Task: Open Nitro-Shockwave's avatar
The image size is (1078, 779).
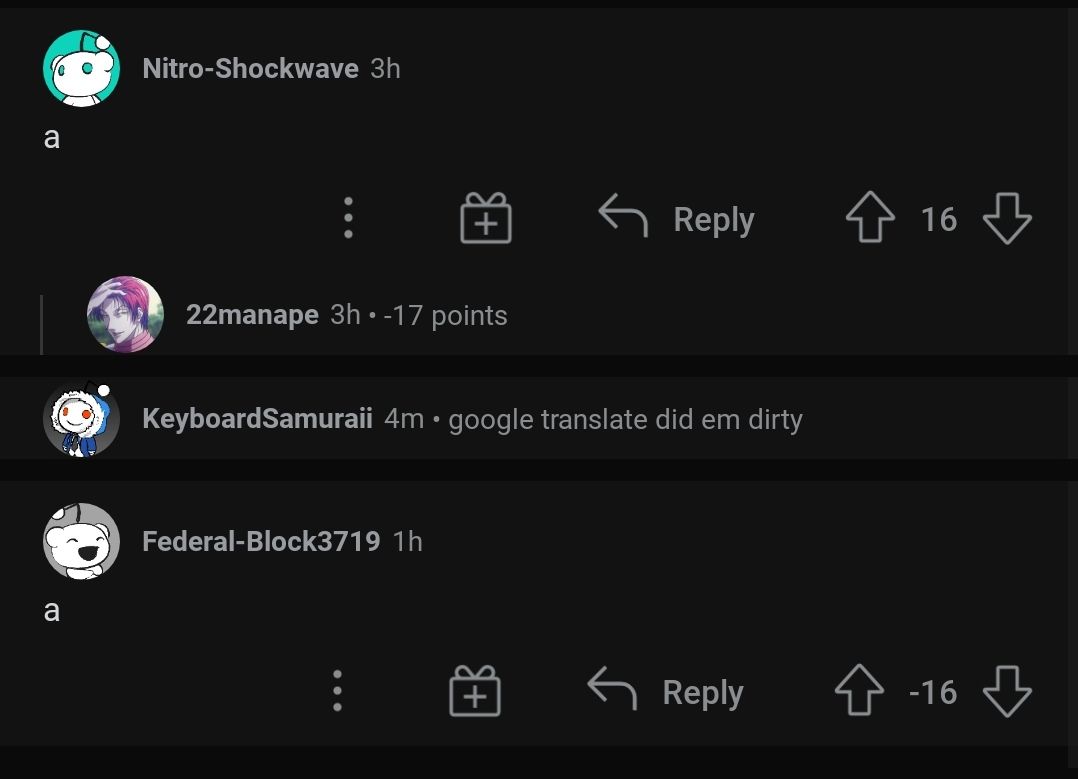Action: pos(81,68)
